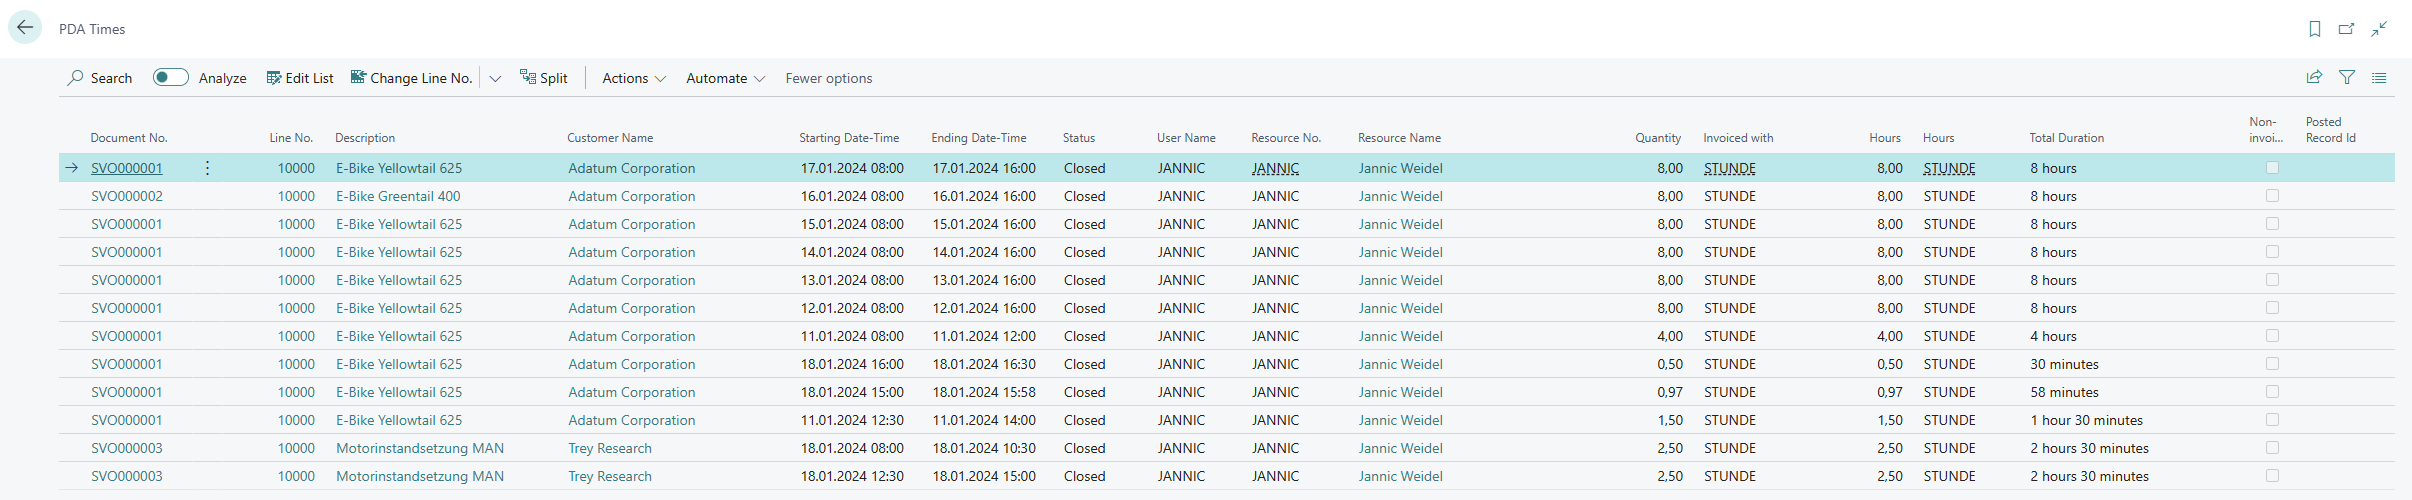This screenshot has height=500, width=2412.
Task: Click Split in the toolbar
Action: [544, 78]
